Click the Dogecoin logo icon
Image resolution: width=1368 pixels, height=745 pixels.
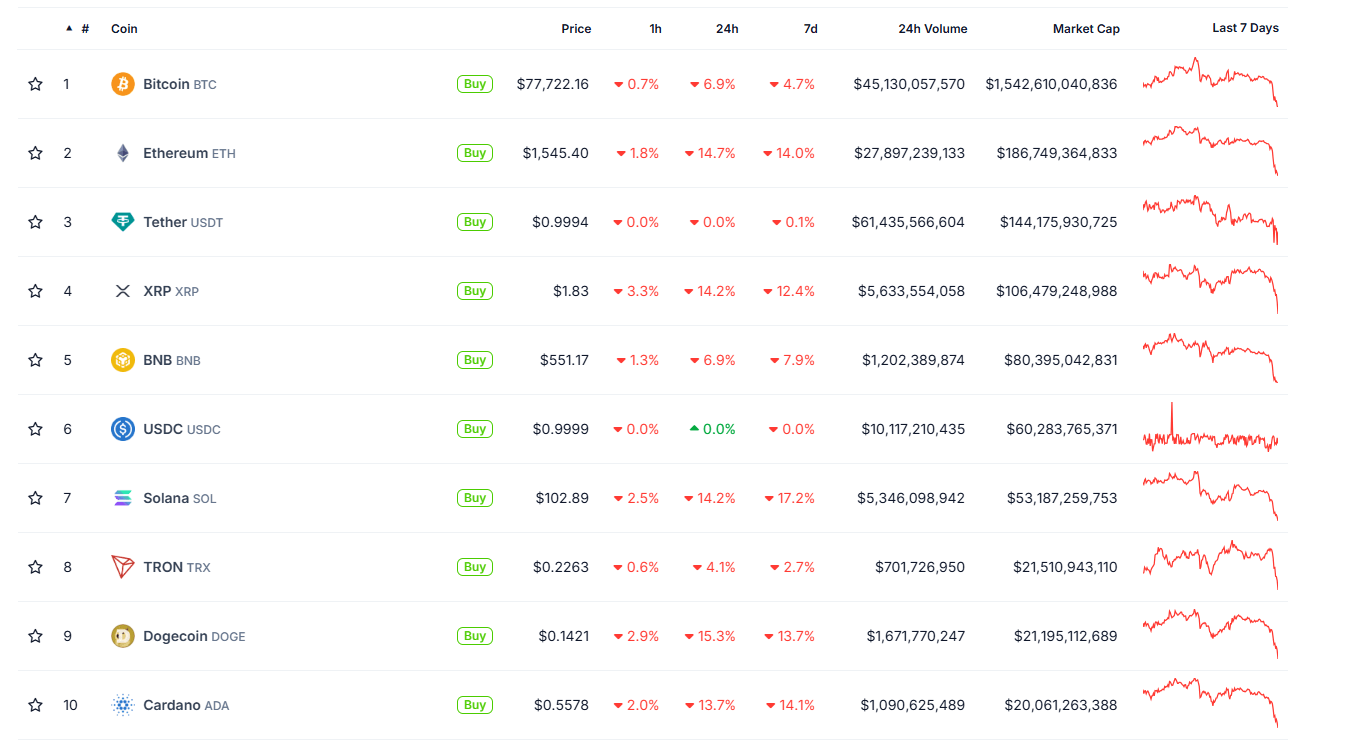pyautogui.click(x=122, y=635)
